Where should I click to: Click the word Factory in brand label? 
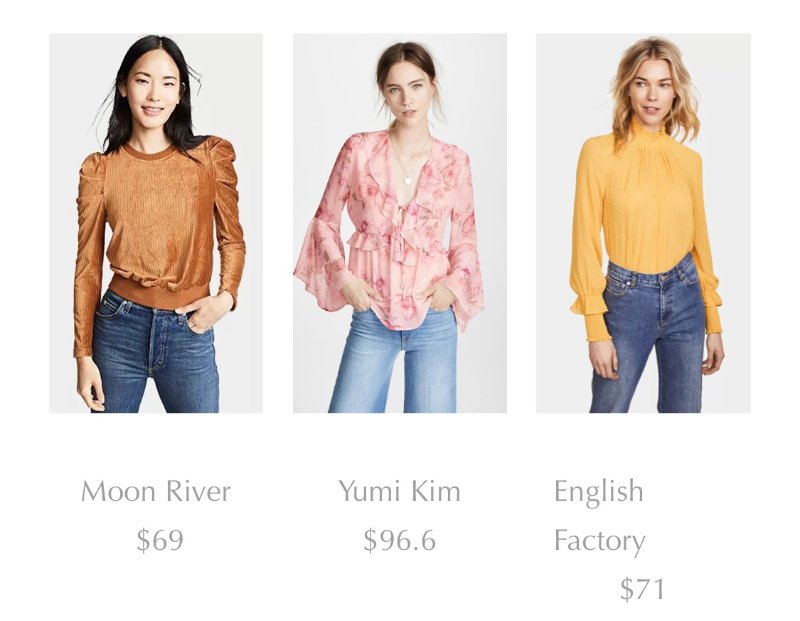point(599,541)
